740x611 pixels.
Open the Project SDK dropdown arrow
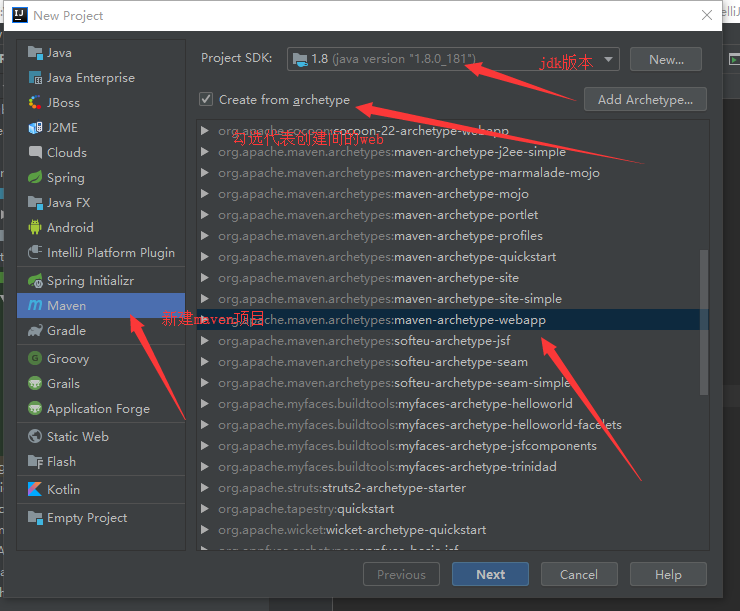coord(608,59)
